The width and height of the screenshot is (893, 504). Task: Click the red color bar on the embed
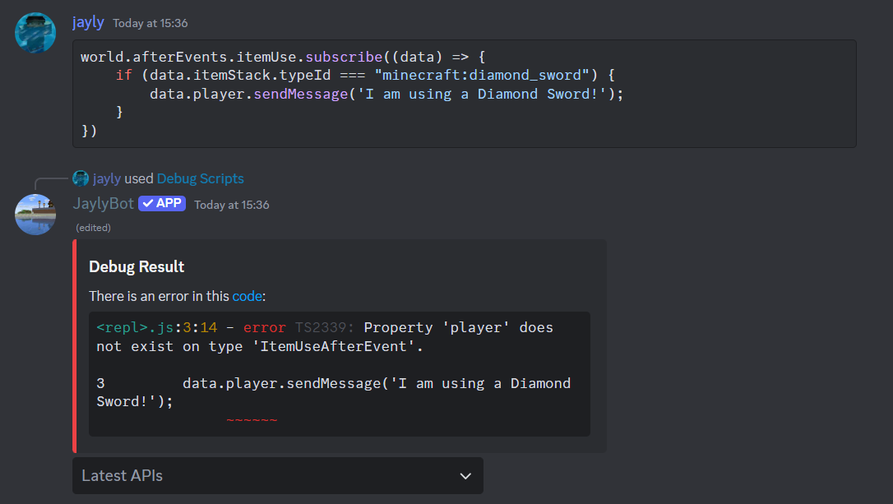pos(75,346)
